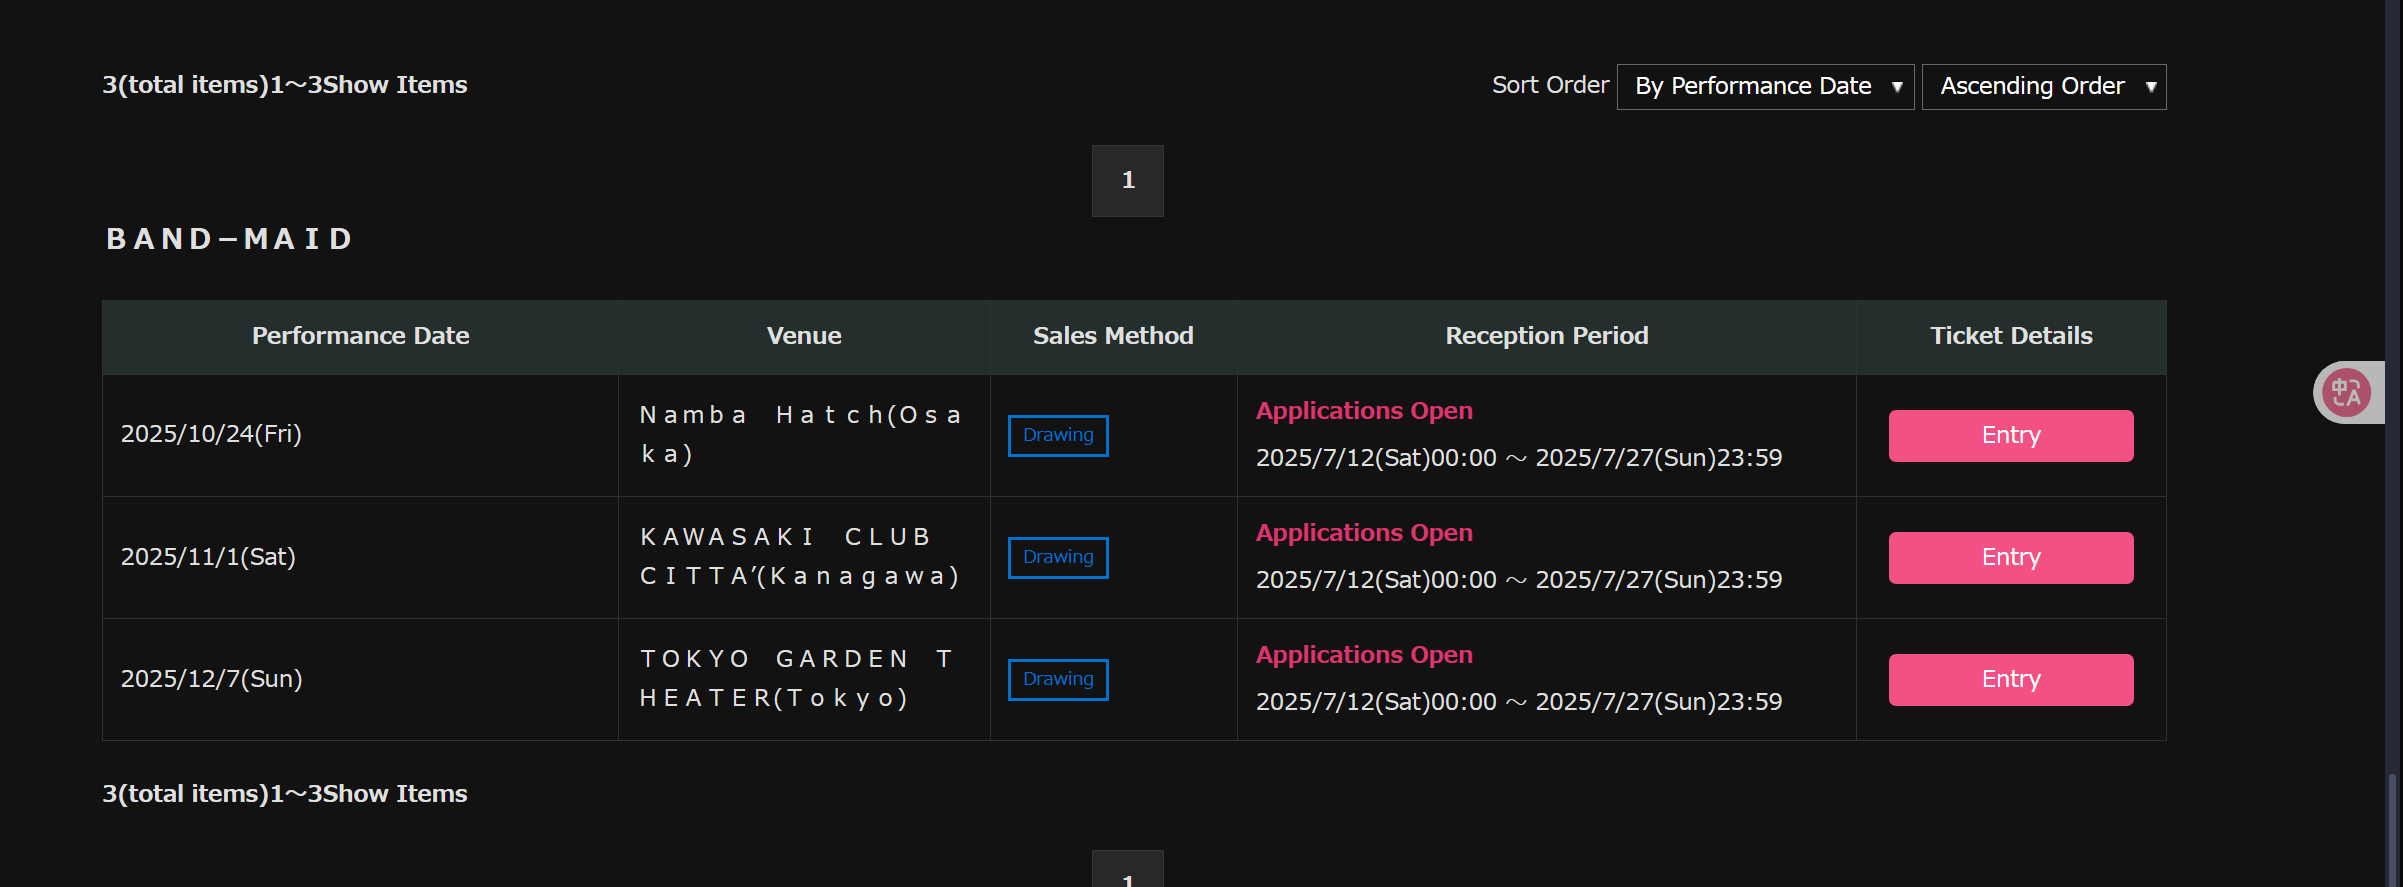Click Drawing badge for 2025/10/24 show

[x=1058, y=436]
